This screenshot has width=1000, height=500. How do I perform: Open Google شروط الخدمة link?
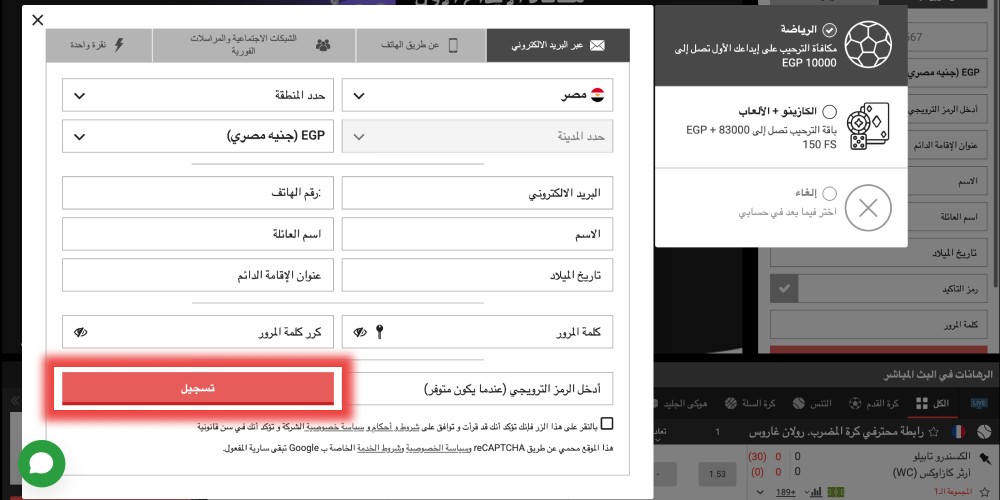point(380,448)
